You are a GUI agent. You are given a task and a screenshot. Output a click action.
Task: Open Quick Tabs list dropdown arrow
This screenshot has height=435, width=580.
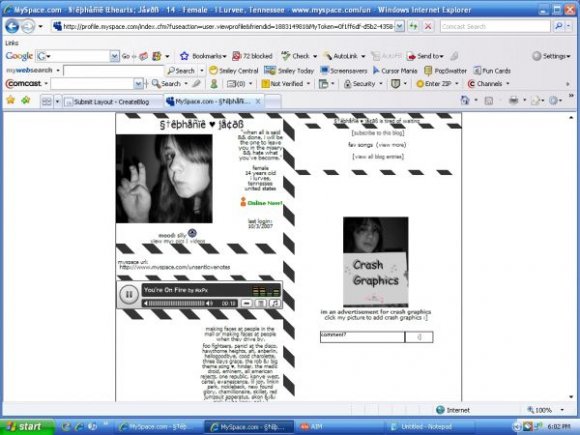[x=57, y=101]
